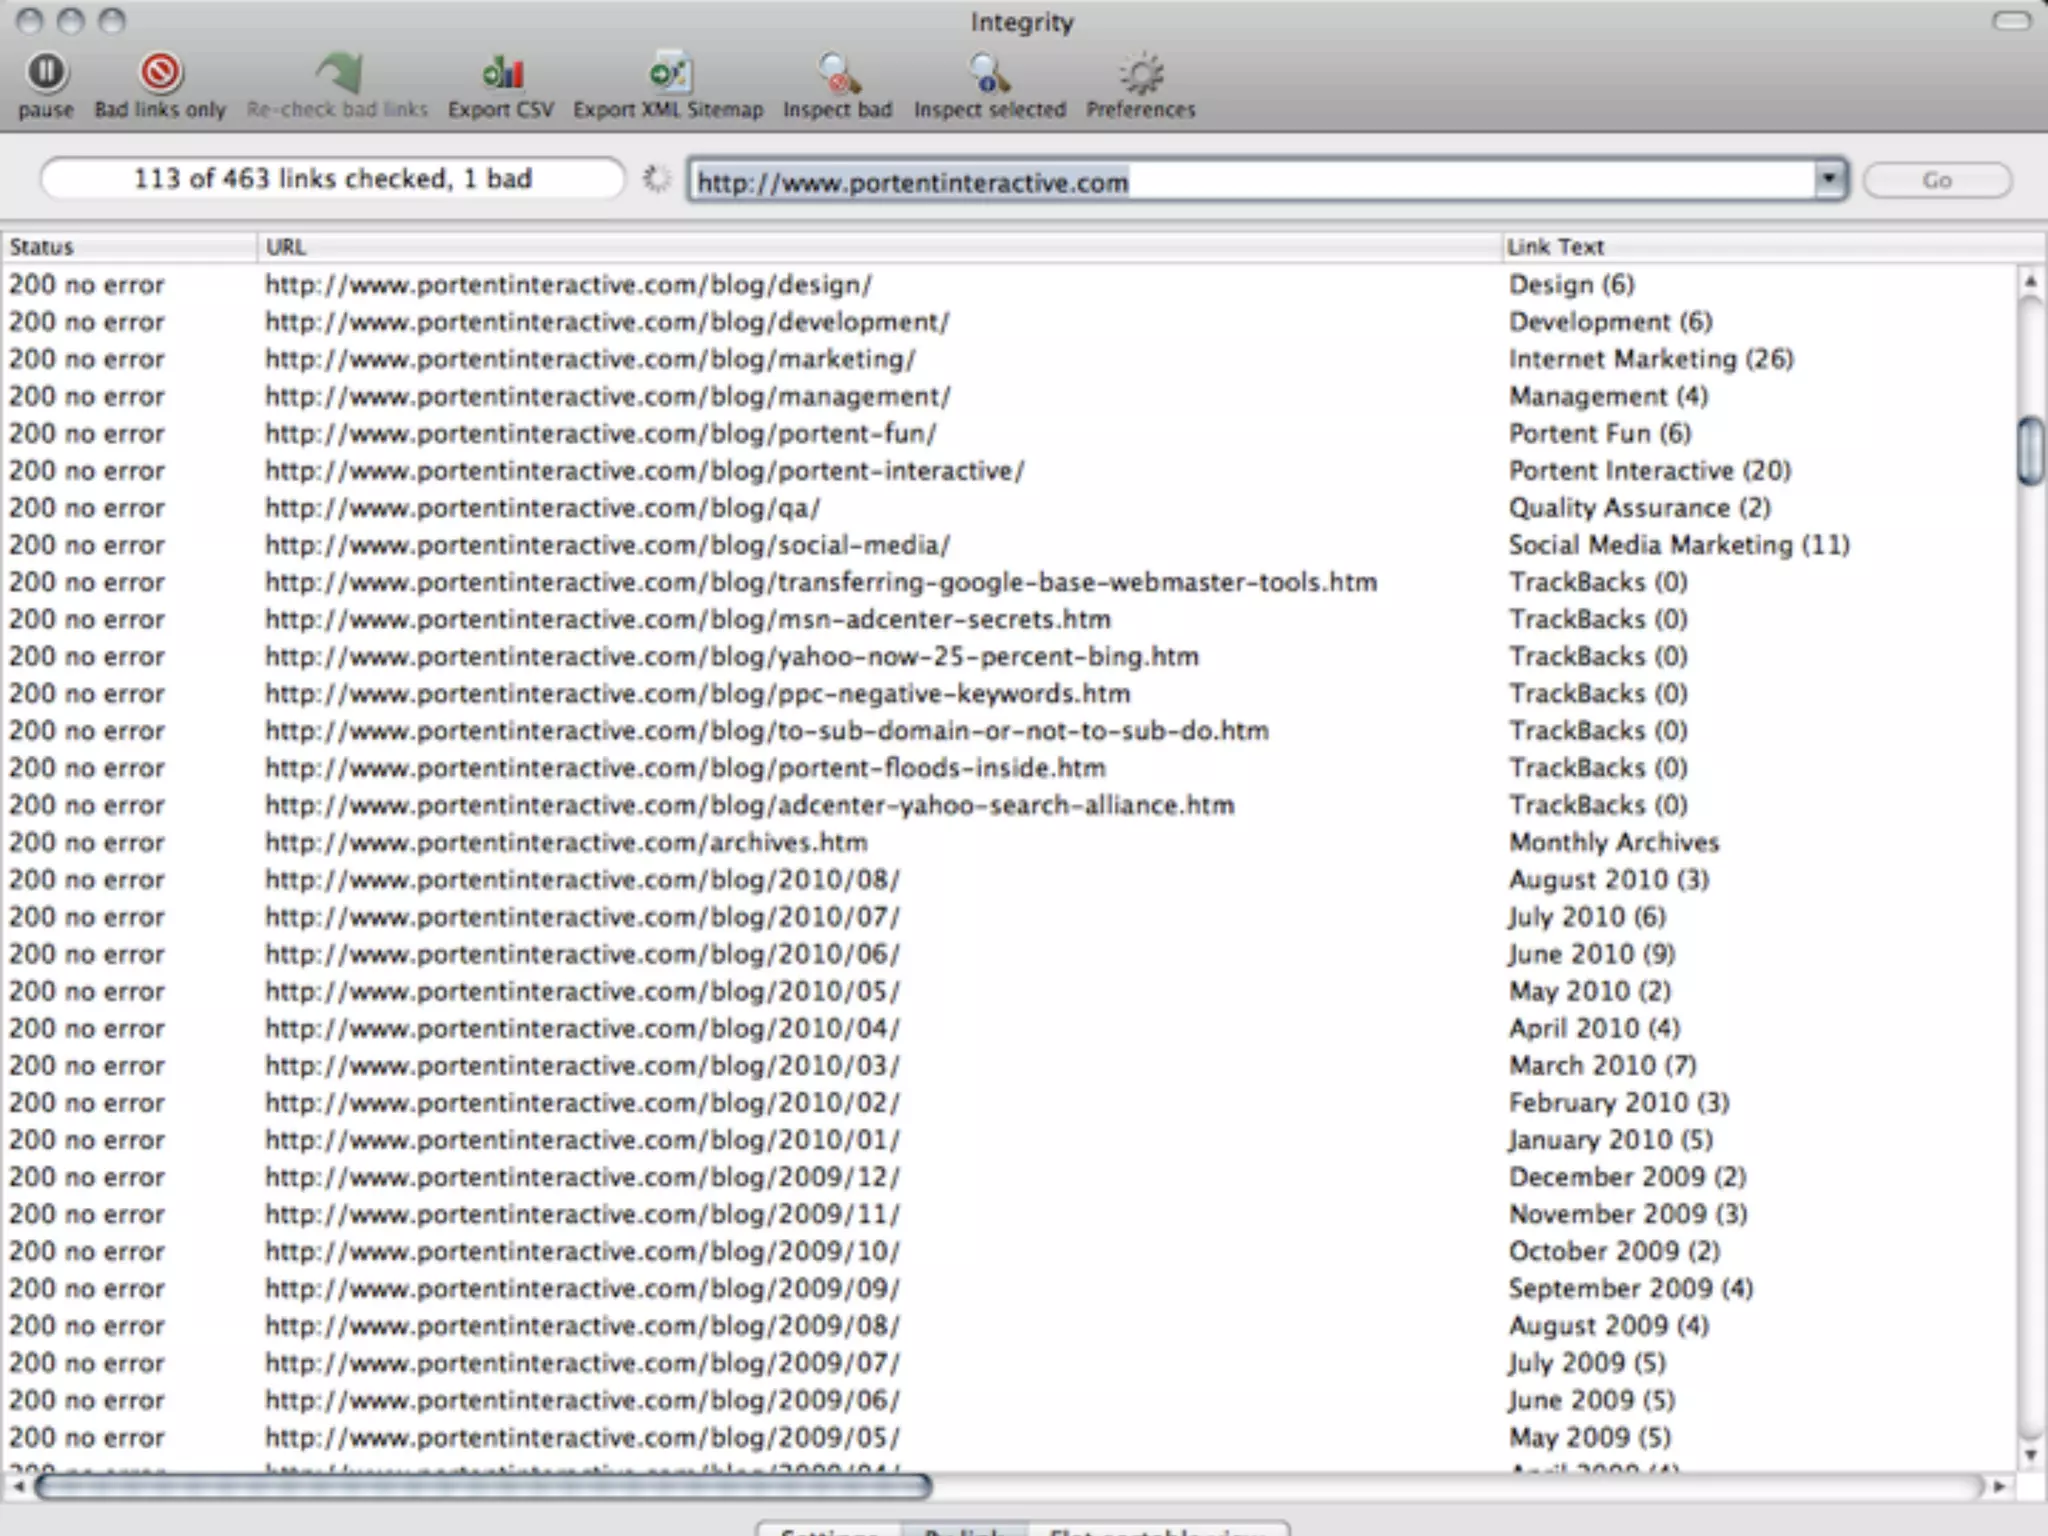The width and height of the screenshot is (2048, 1536).
Task: Click the vertical scrollbar thumb
Action: coord(2030,451)
